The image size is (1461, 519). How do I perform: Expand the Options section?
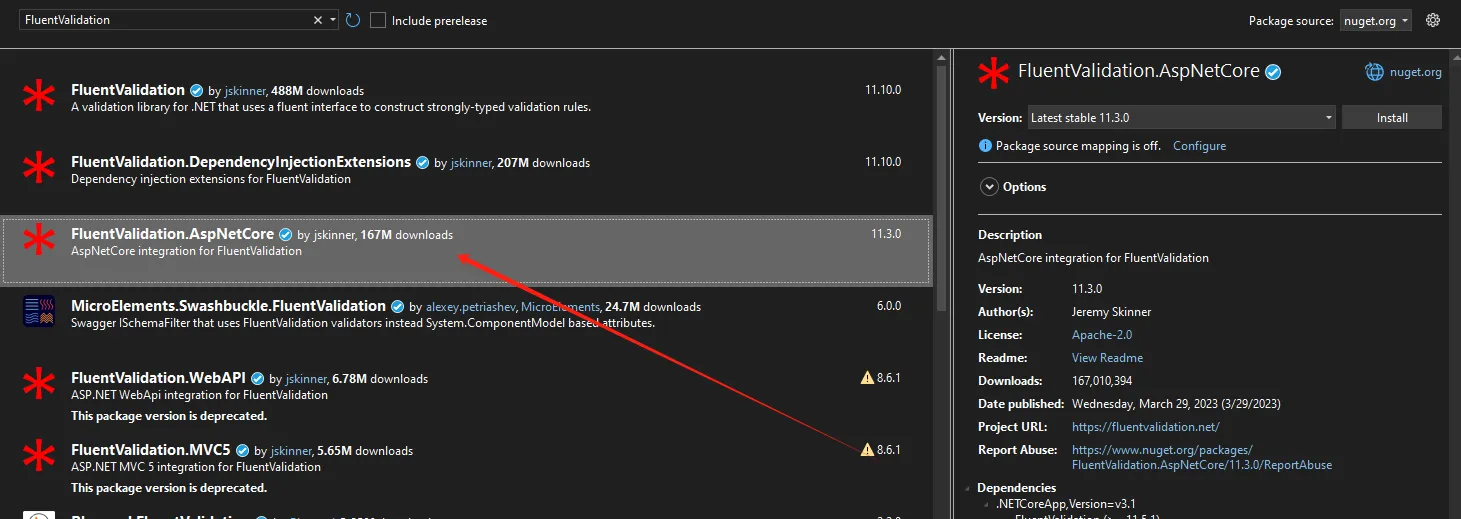tap(989, 187)
